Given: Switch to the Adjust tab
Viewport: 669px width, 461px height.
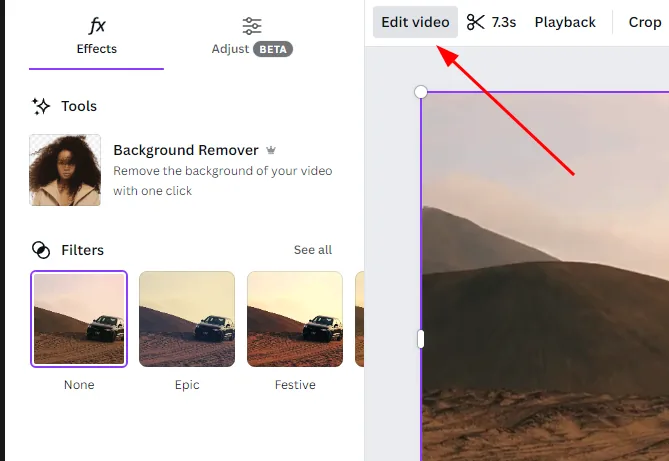Looking at the screenshot, I should [x=252, y=38].
